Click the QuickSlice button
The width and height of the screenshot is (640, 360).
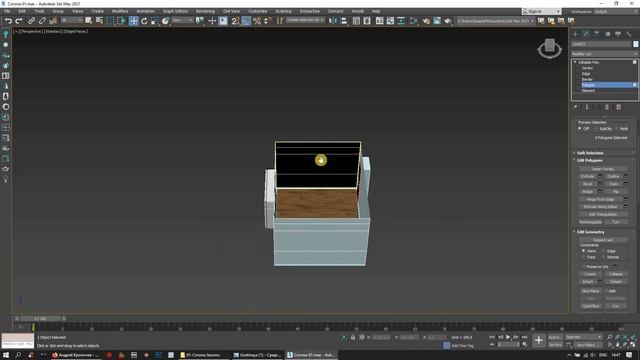591,306
